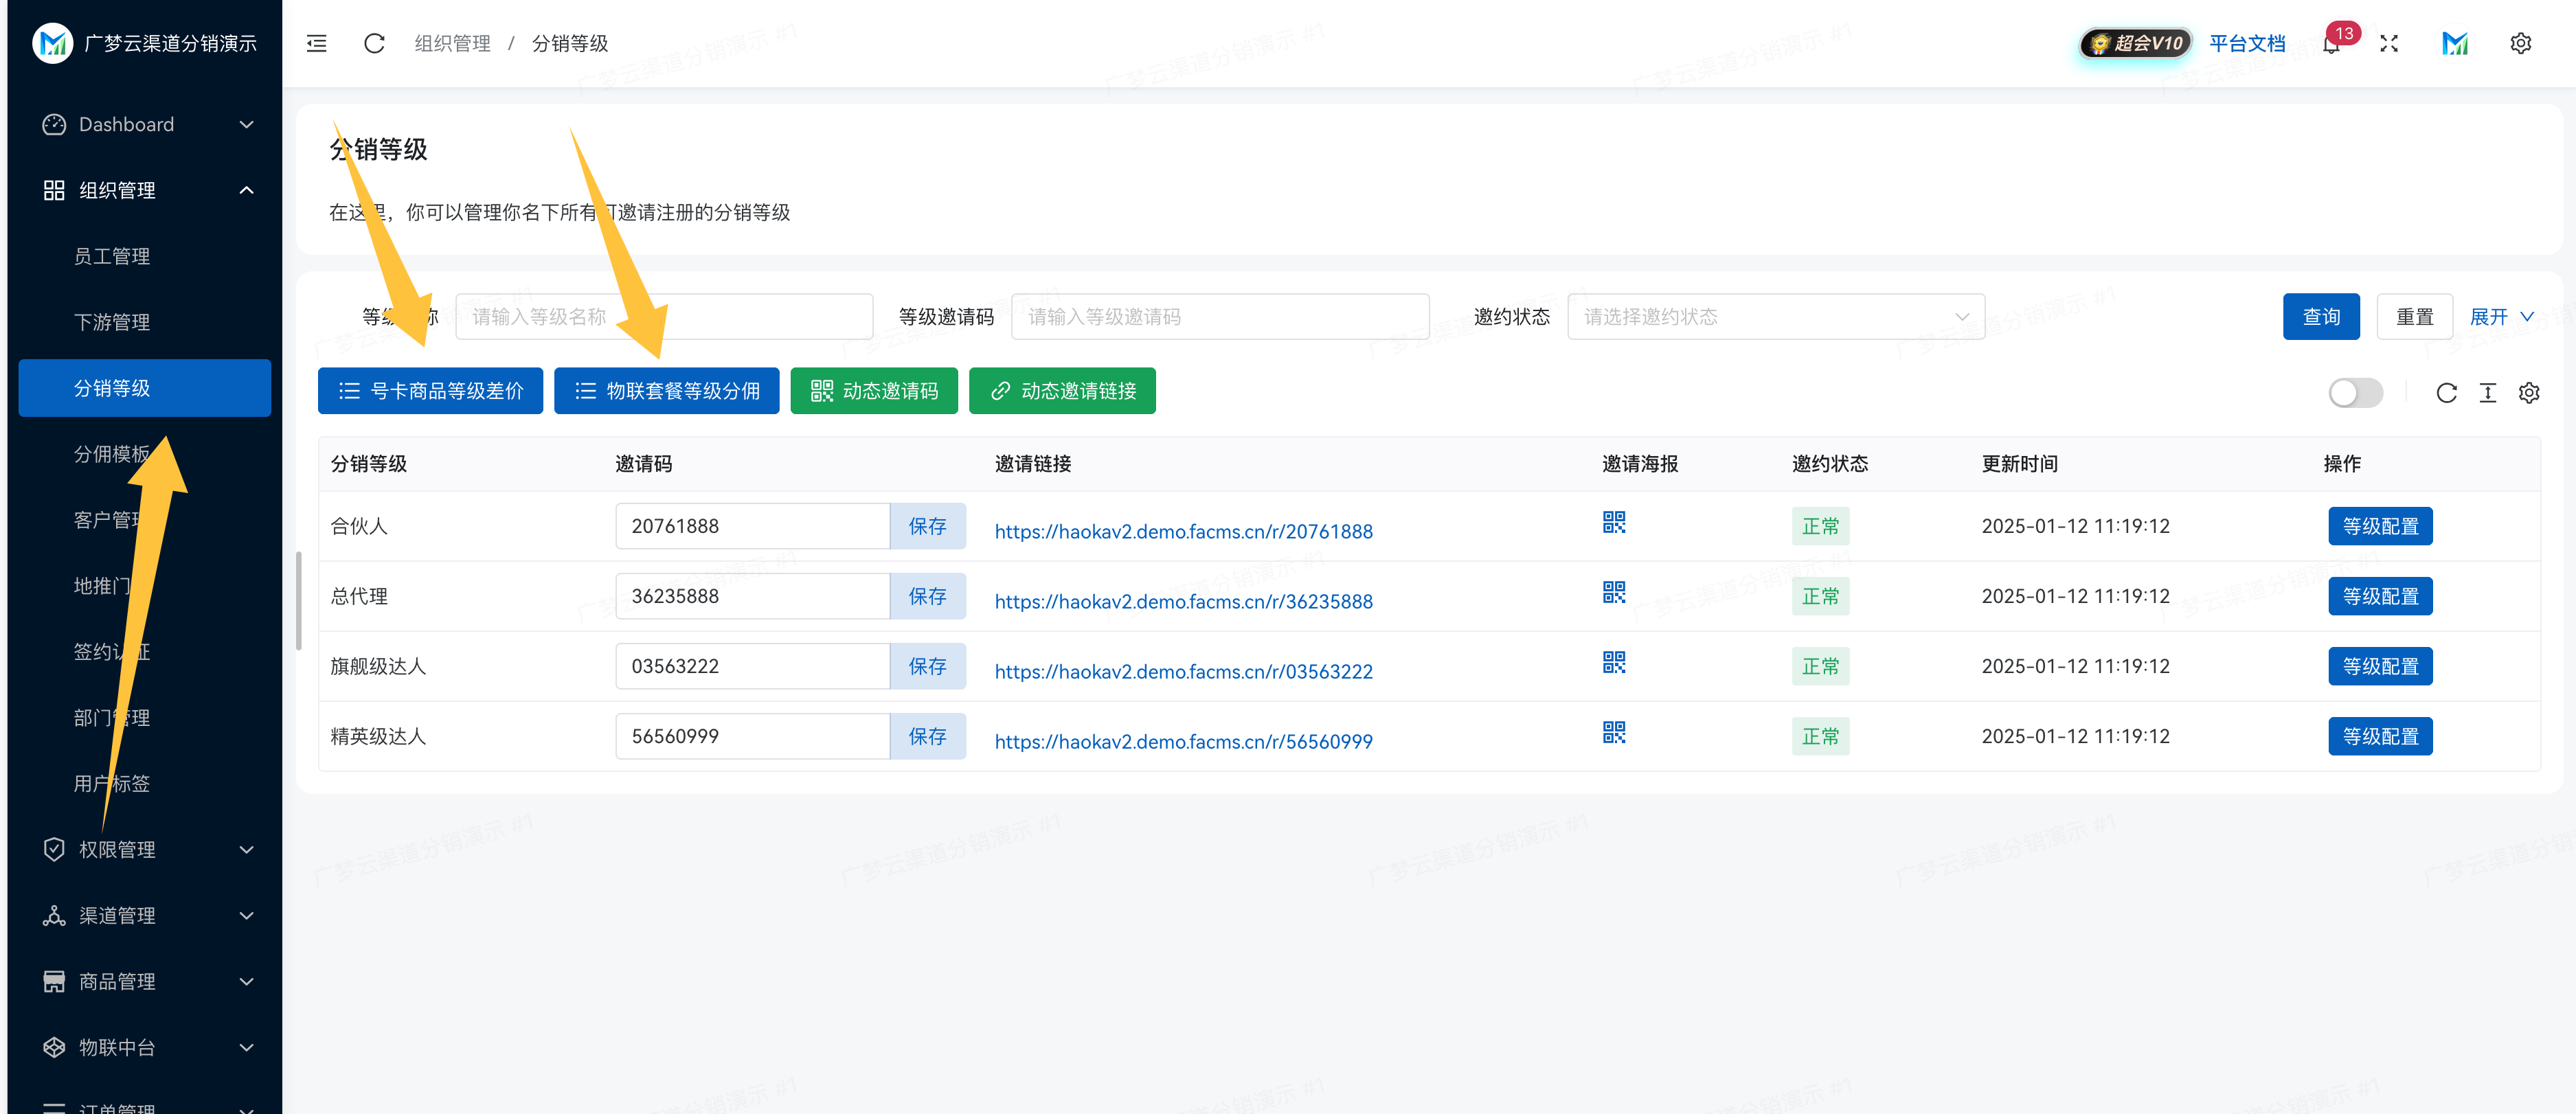Click table density height icon

pyautogui.click(x=2487, y=393)
